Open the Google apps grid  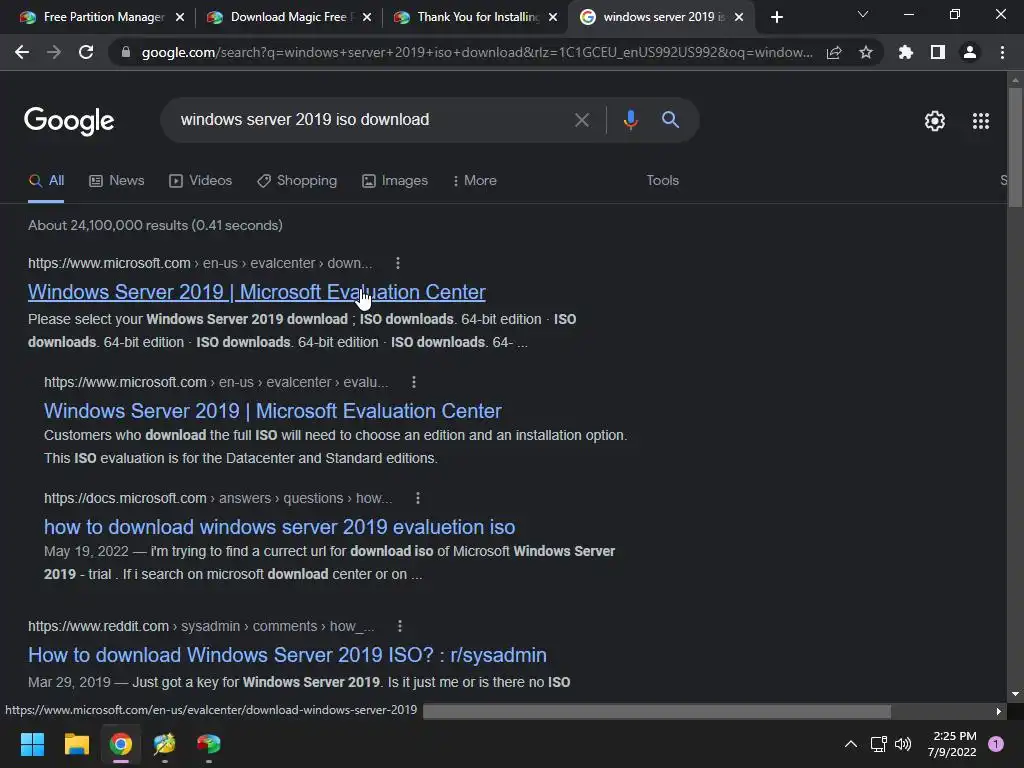point(981,121)
